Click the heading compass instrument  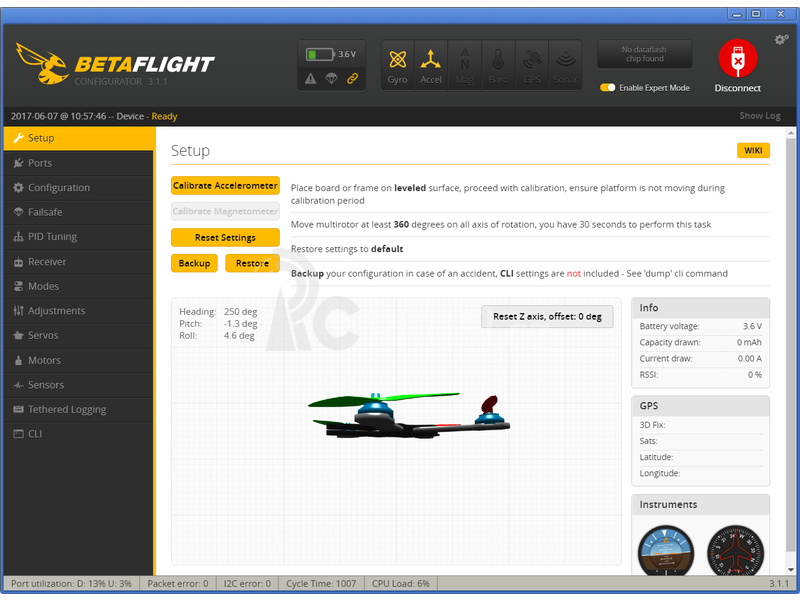(x=735, y=551)
